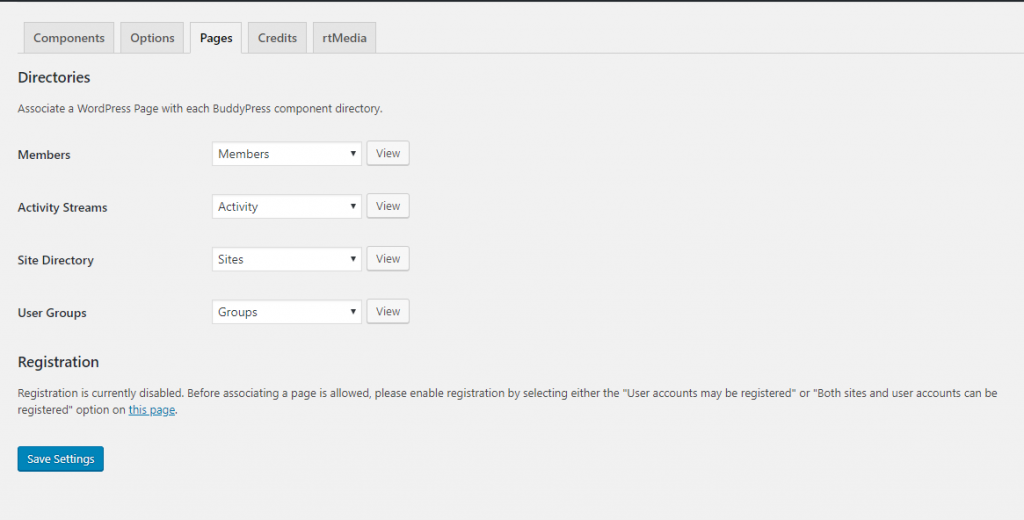Open the Site Directory dropdown showing Sites
The image size is (1024, 520).
click(x=287, y=259)
